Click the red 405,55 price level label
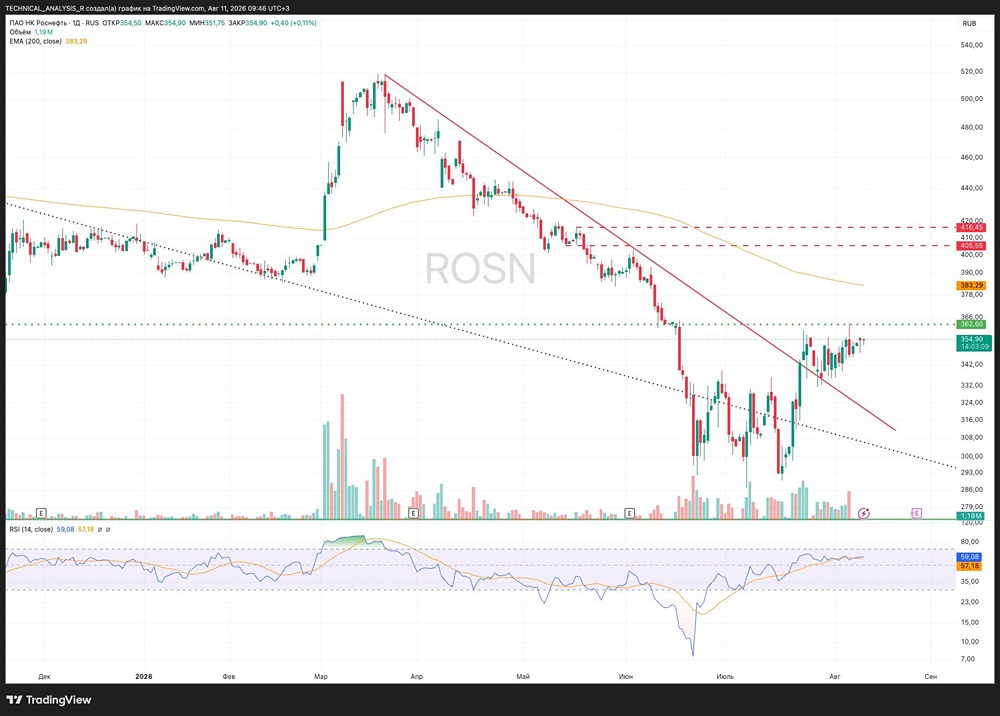 pos(971,245)
